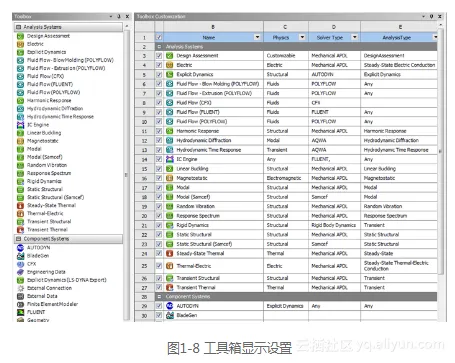Select Random Vibration in Toolbox list

(x=47, y=165)
